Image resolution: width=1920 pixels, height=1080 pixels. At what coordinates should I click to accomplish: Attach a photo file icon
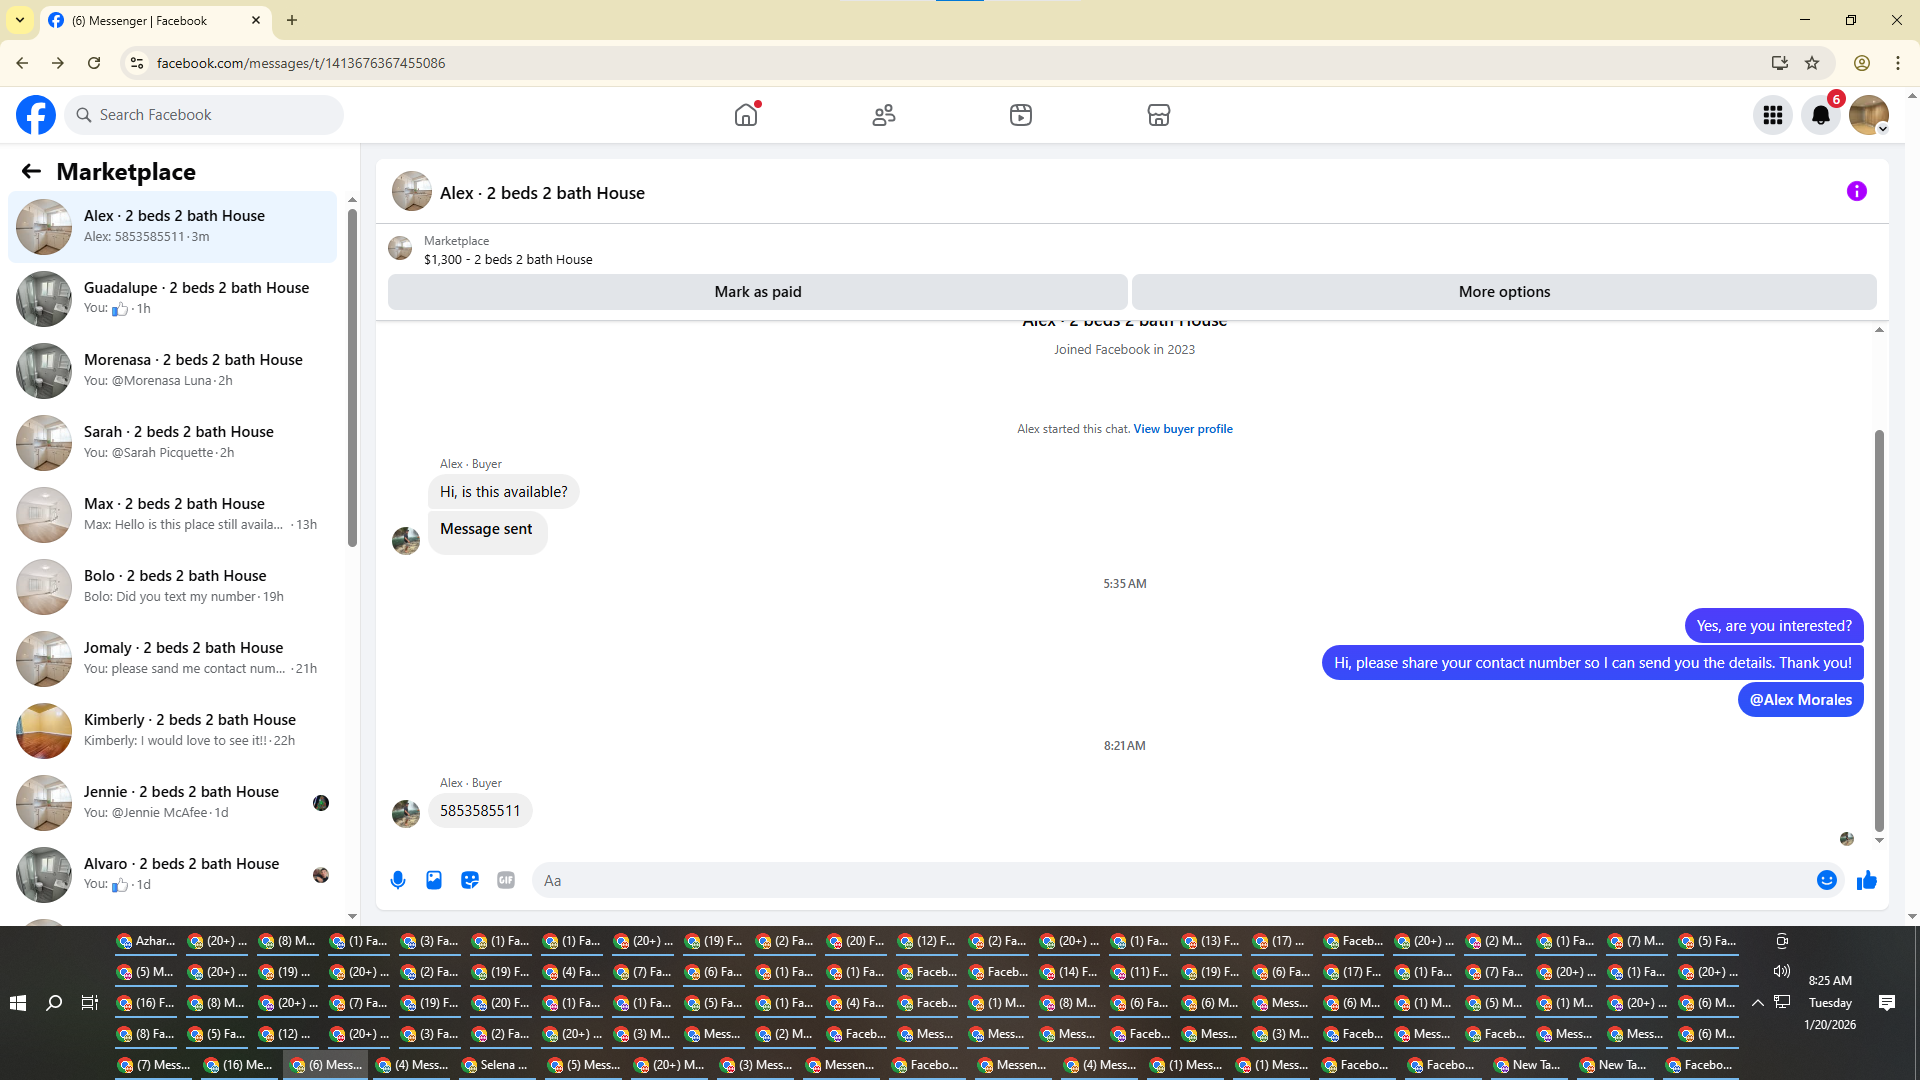pos(434,880)
